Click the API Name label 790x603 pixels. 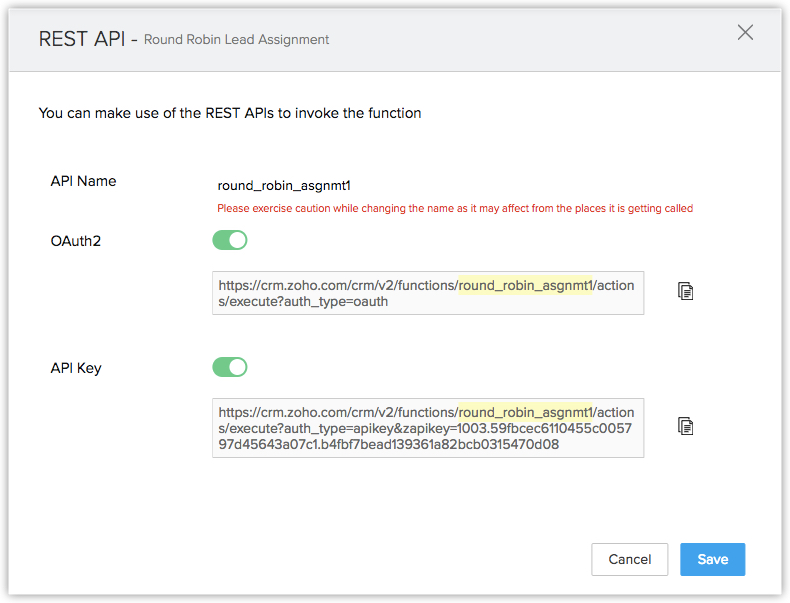pos(83,181)
